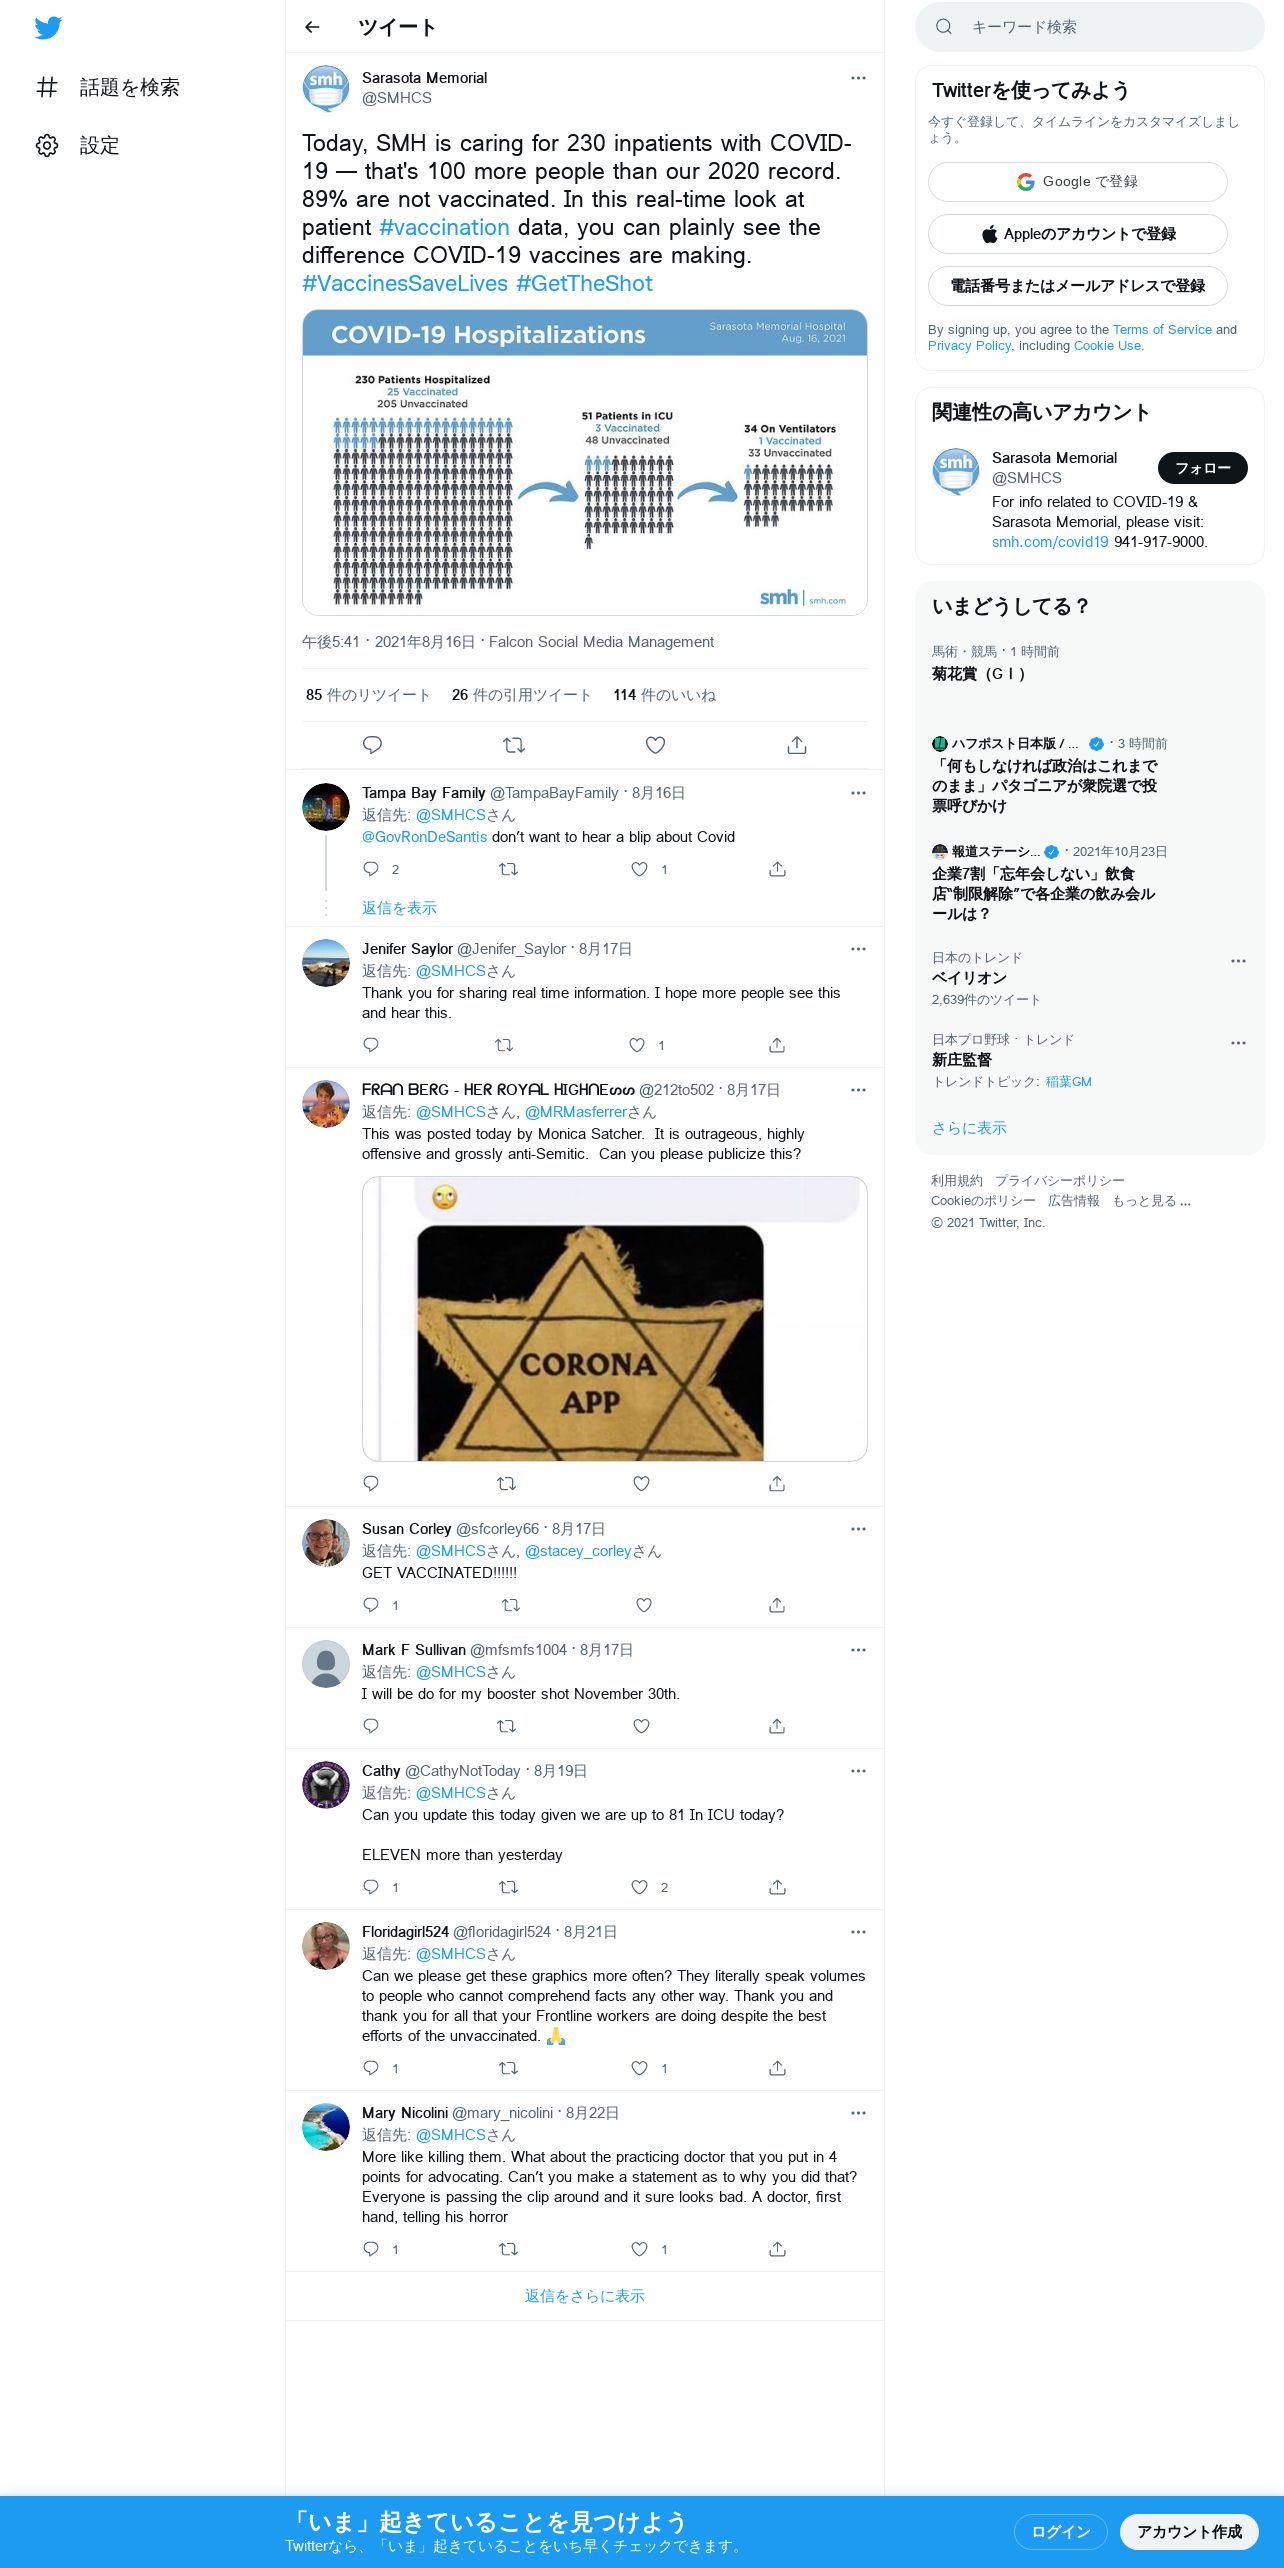Open more options for ベイリオン trend
The height and width of the screenshot is (2568, 1284).
pos(1238,961)
